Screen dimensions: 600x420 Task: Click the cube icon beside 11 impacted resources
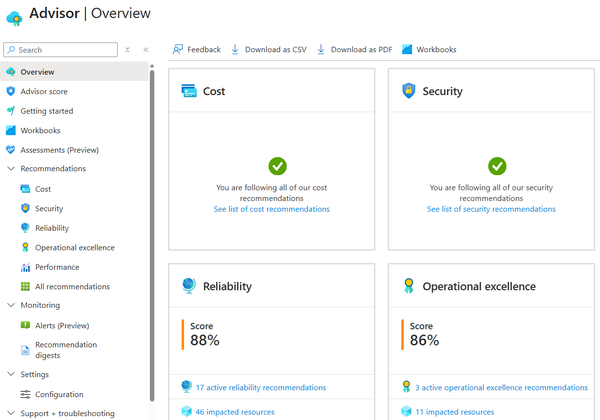[406, 411]
